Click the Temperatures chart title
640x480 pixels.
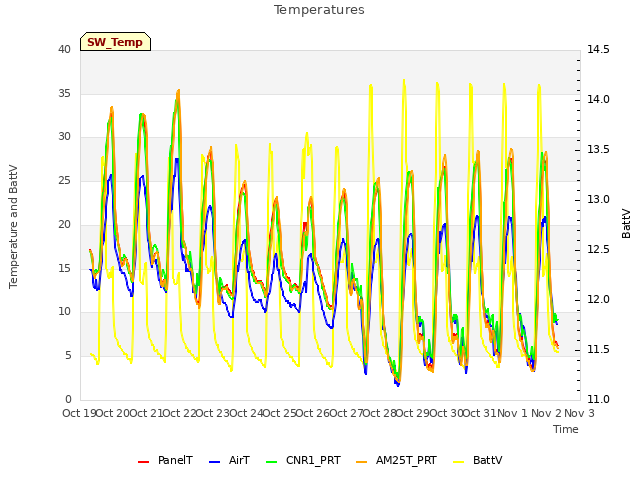tap(319, 10)
